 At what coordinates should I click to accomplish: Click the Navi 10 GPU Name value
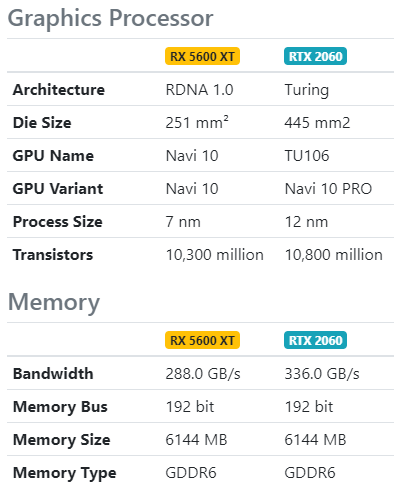coord(192,155)
